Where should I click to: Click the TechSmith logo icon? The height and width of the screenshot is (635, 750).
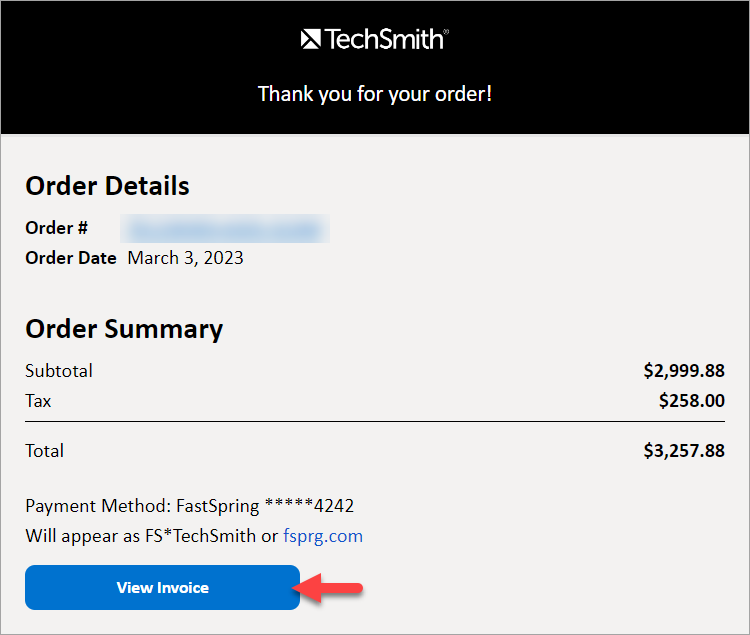coord(310,39)
